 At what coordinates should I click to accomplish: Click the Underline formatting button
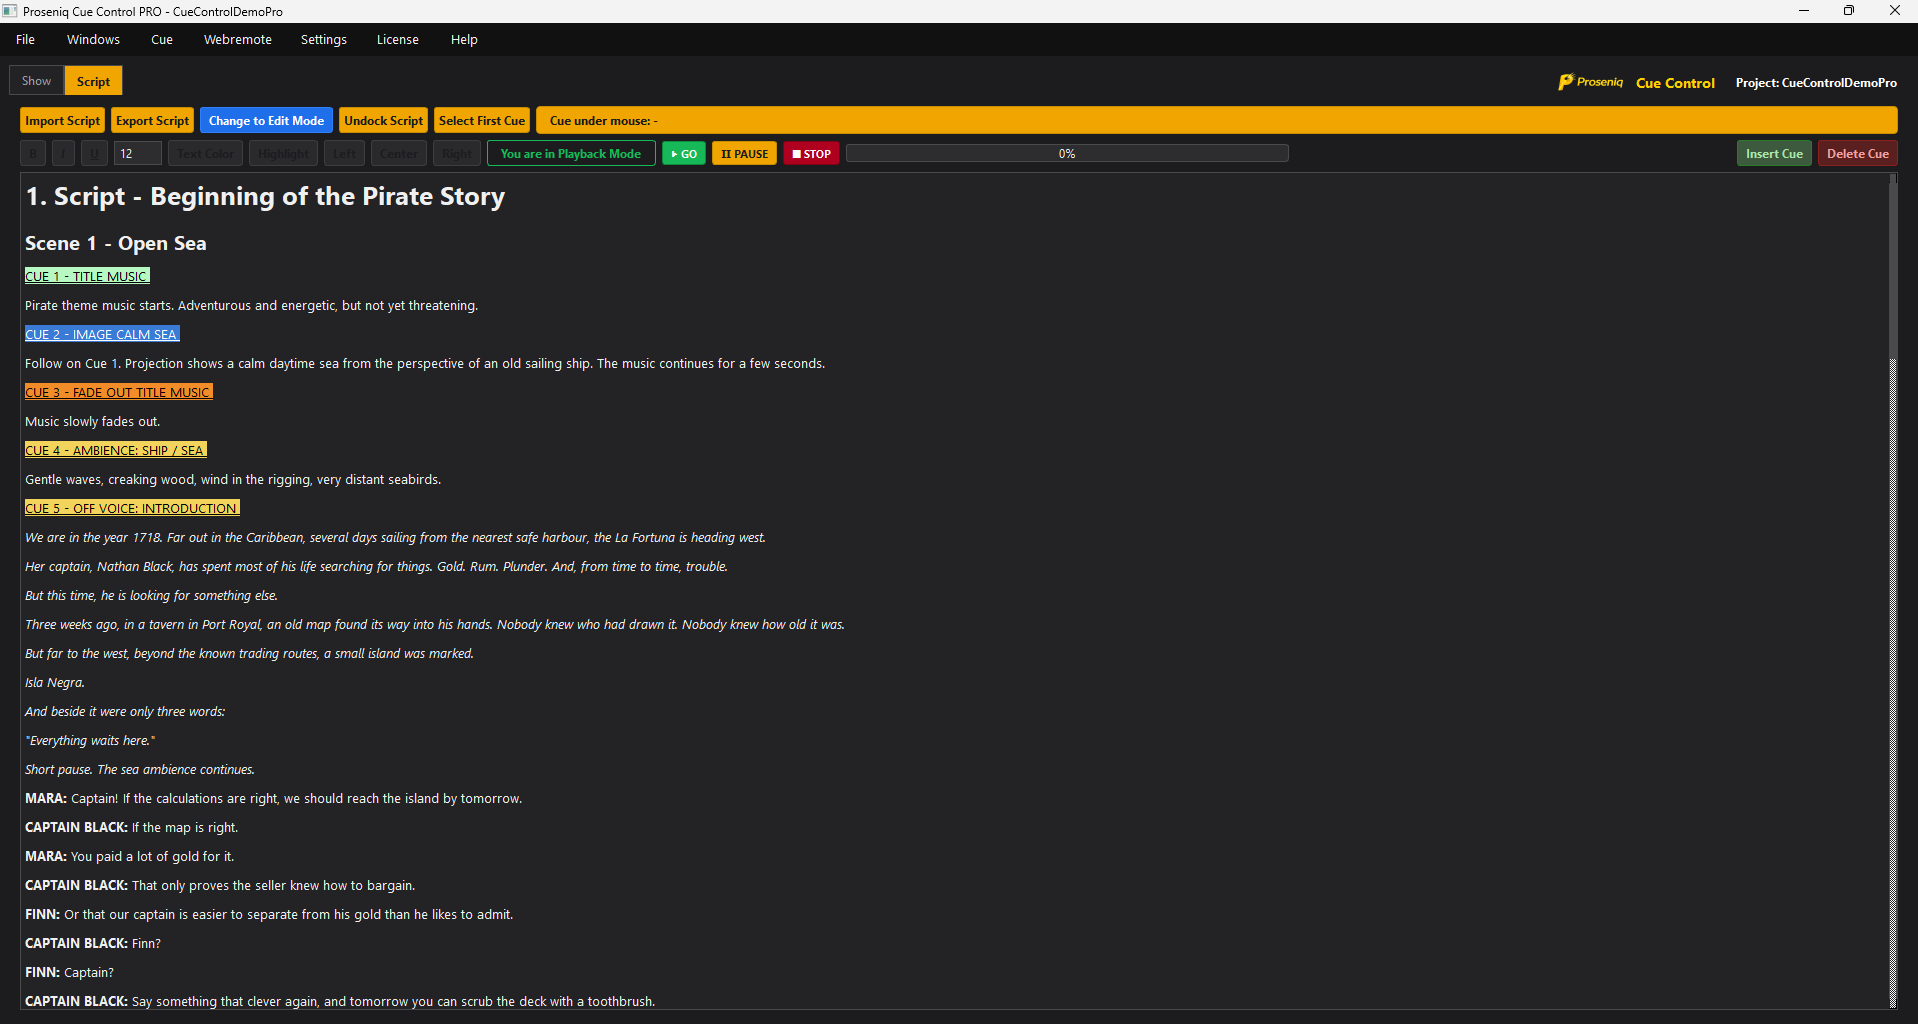(x=94, y=153)
